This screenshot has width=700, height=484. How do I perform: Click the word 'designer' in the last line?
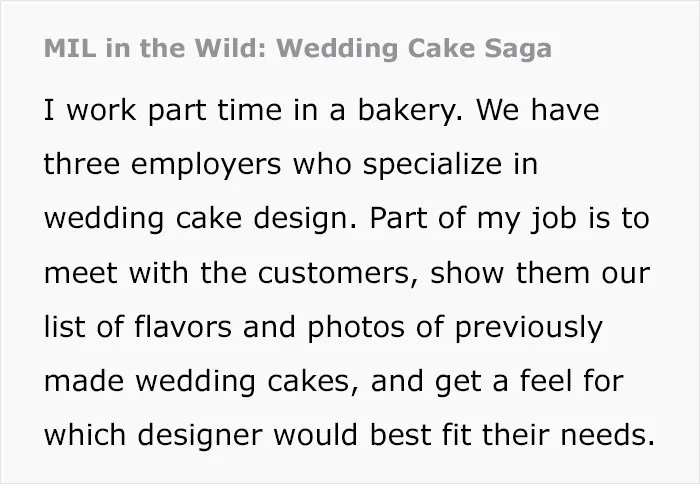tap(200, 436)
